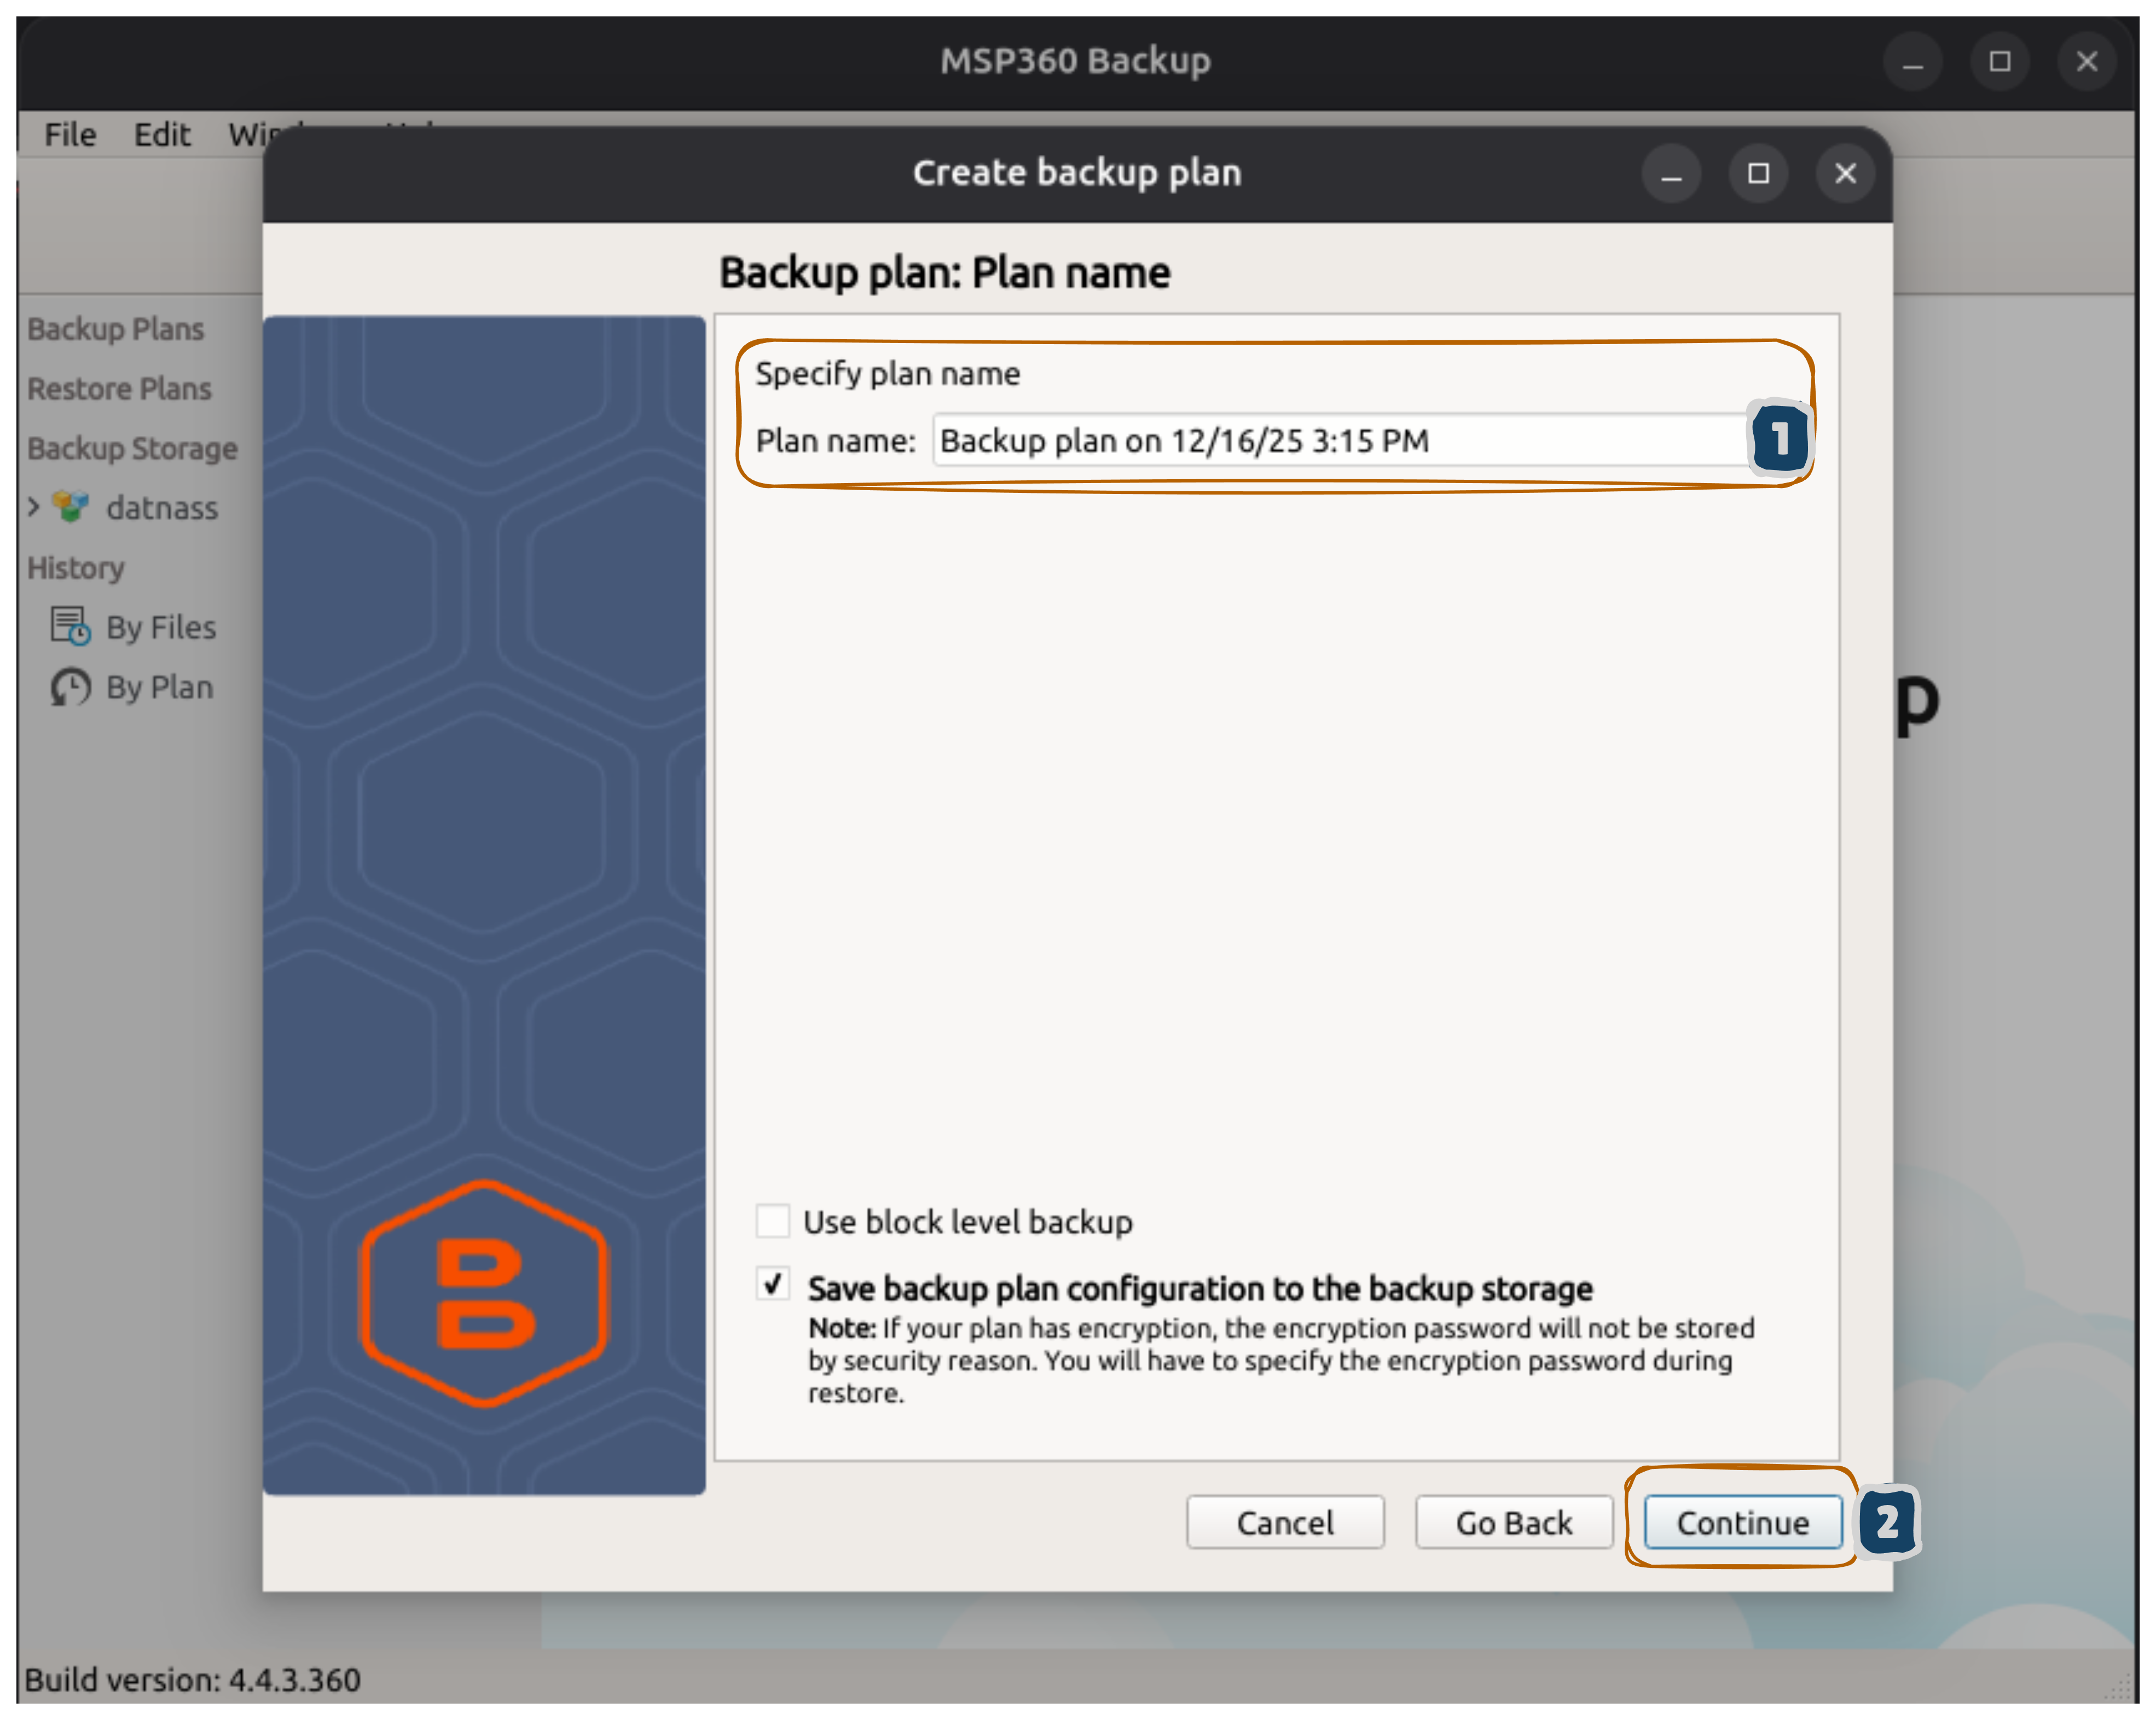2156x1720 pixels.
Task: Close the Create backup plan dialog
Action: coord(1845,174)
